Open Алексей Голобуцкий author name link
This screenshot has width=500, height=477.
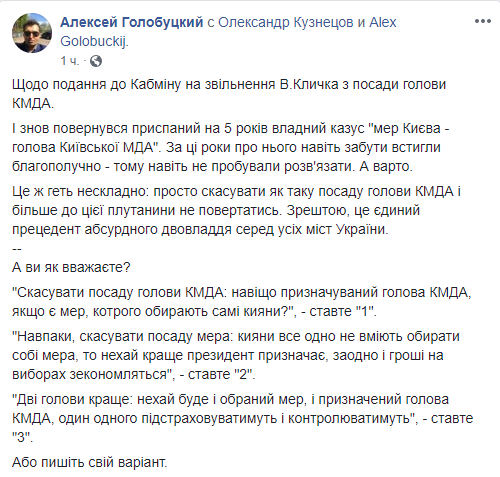pyautogui.click(x=132, y=22)
